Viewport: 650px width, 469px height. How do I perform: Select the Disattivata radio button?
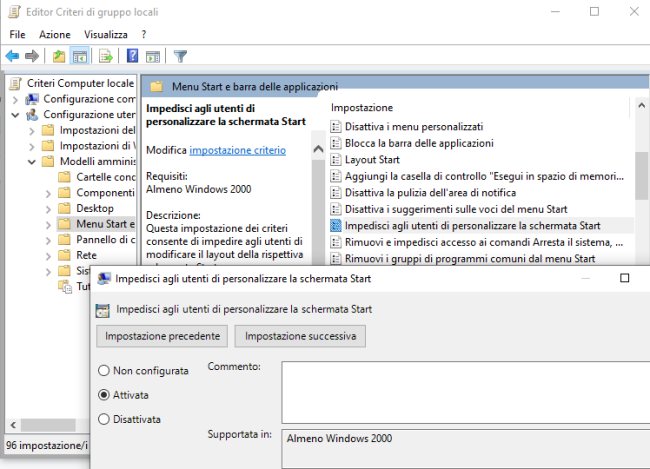point(104,419)
